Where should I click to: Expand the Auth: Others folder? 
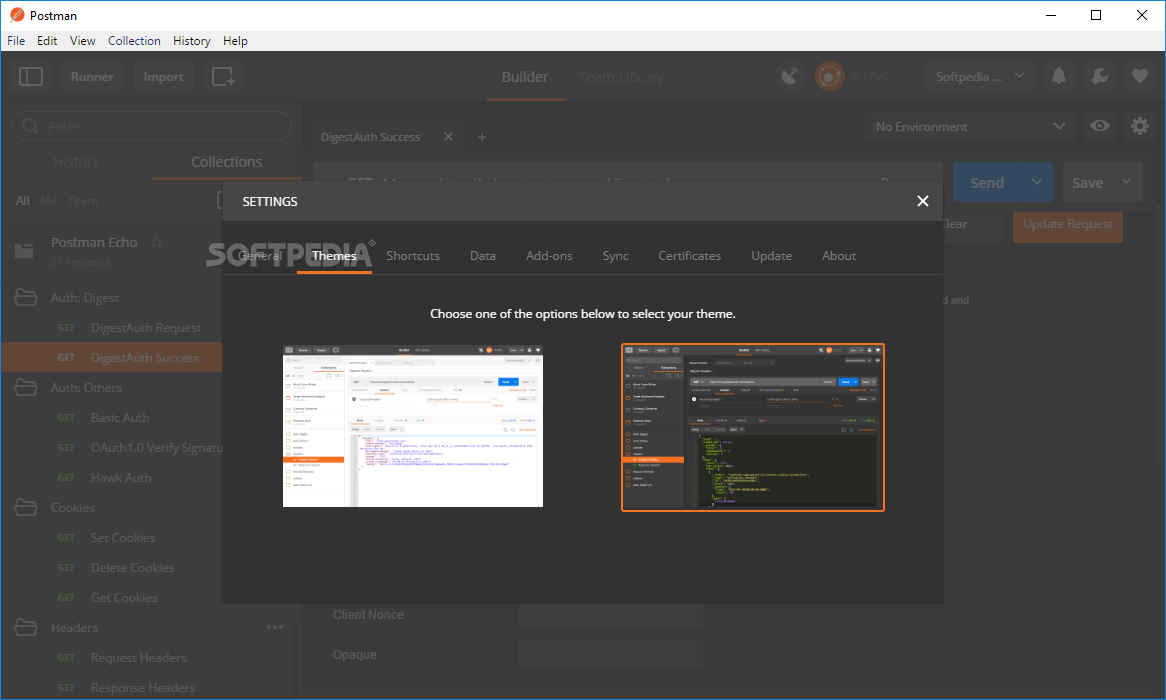pos(86,388)
